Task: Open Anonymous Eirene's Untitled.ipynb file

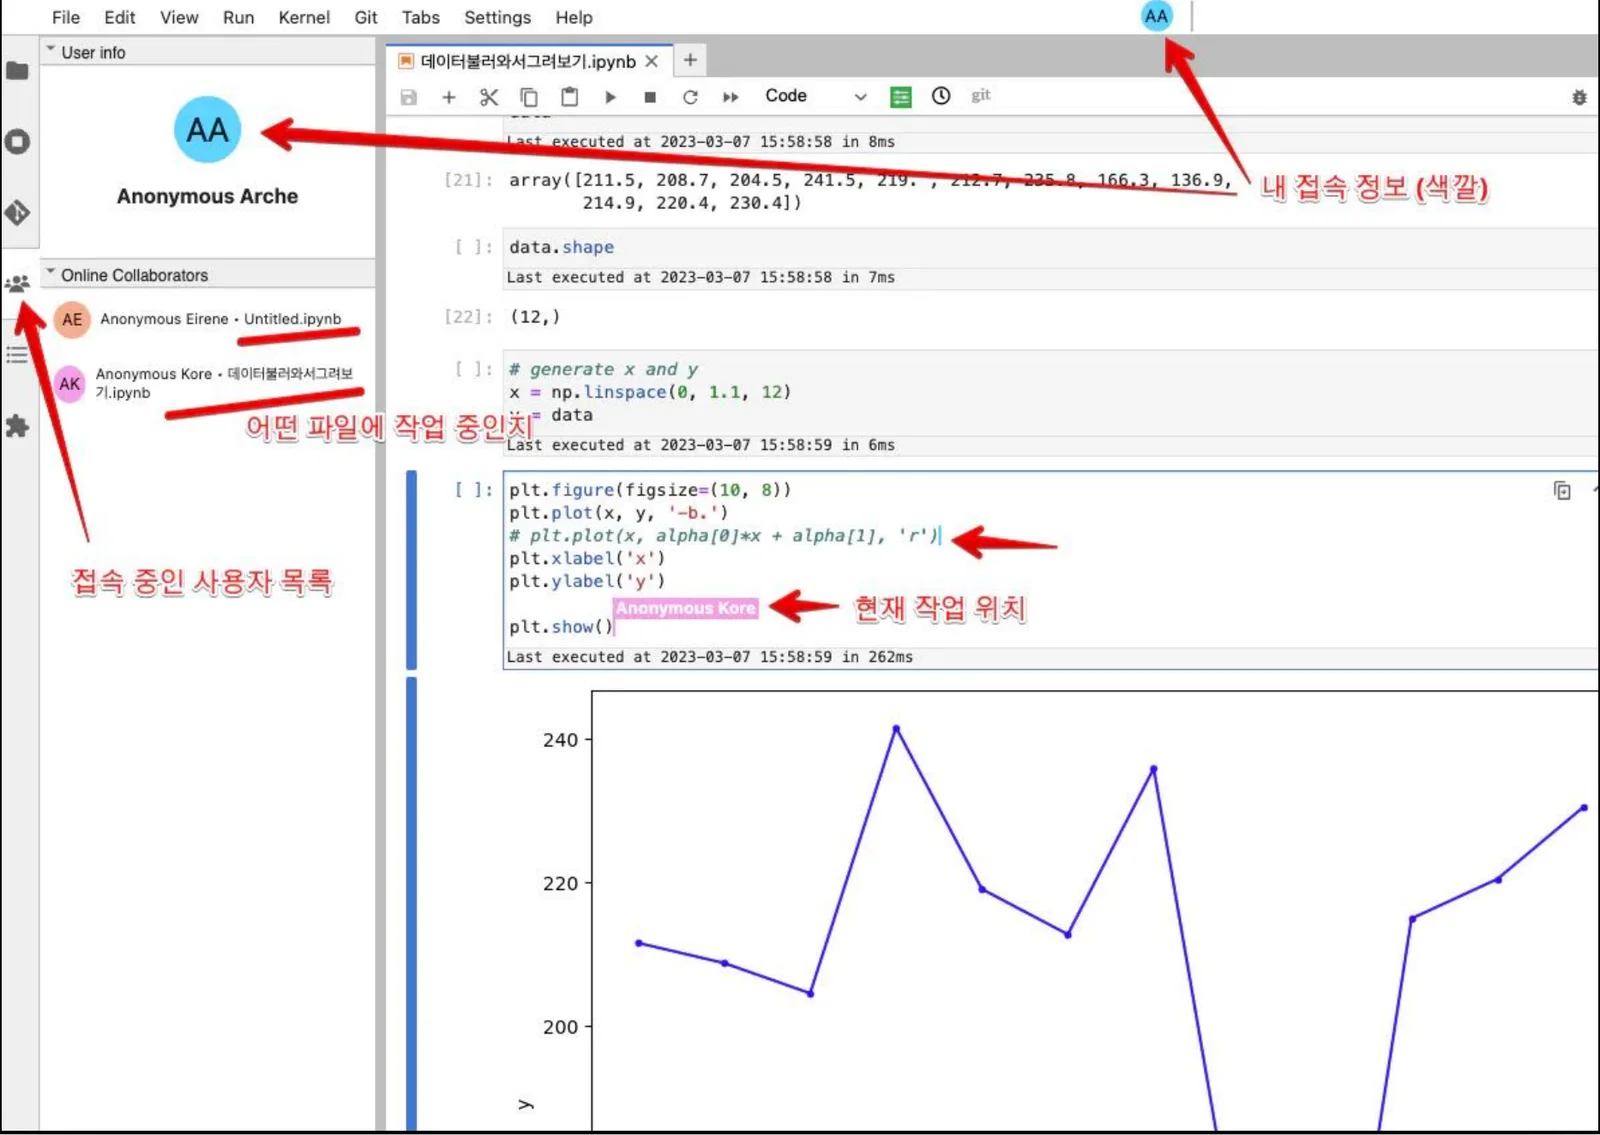Action: 293,319
